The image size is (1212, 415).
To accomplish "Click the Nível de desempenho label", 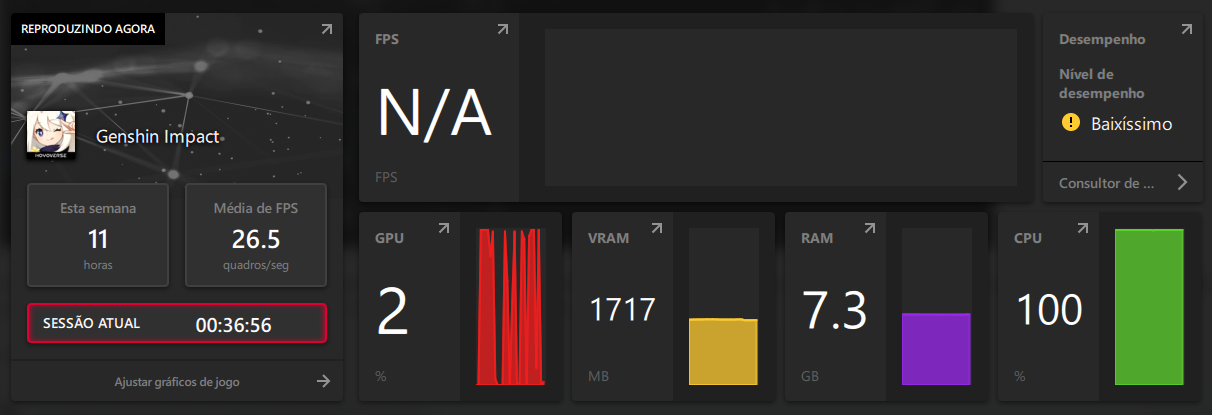I will [x=1101, y=84].
